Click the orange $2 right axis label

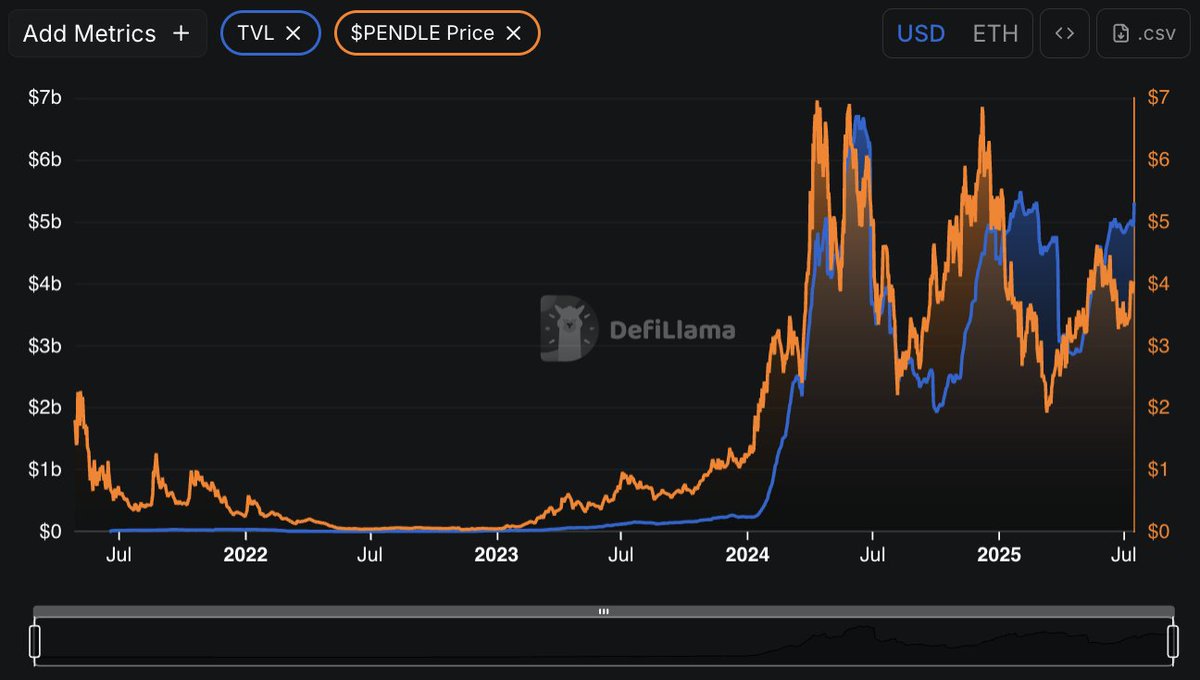click(1157, 407)
